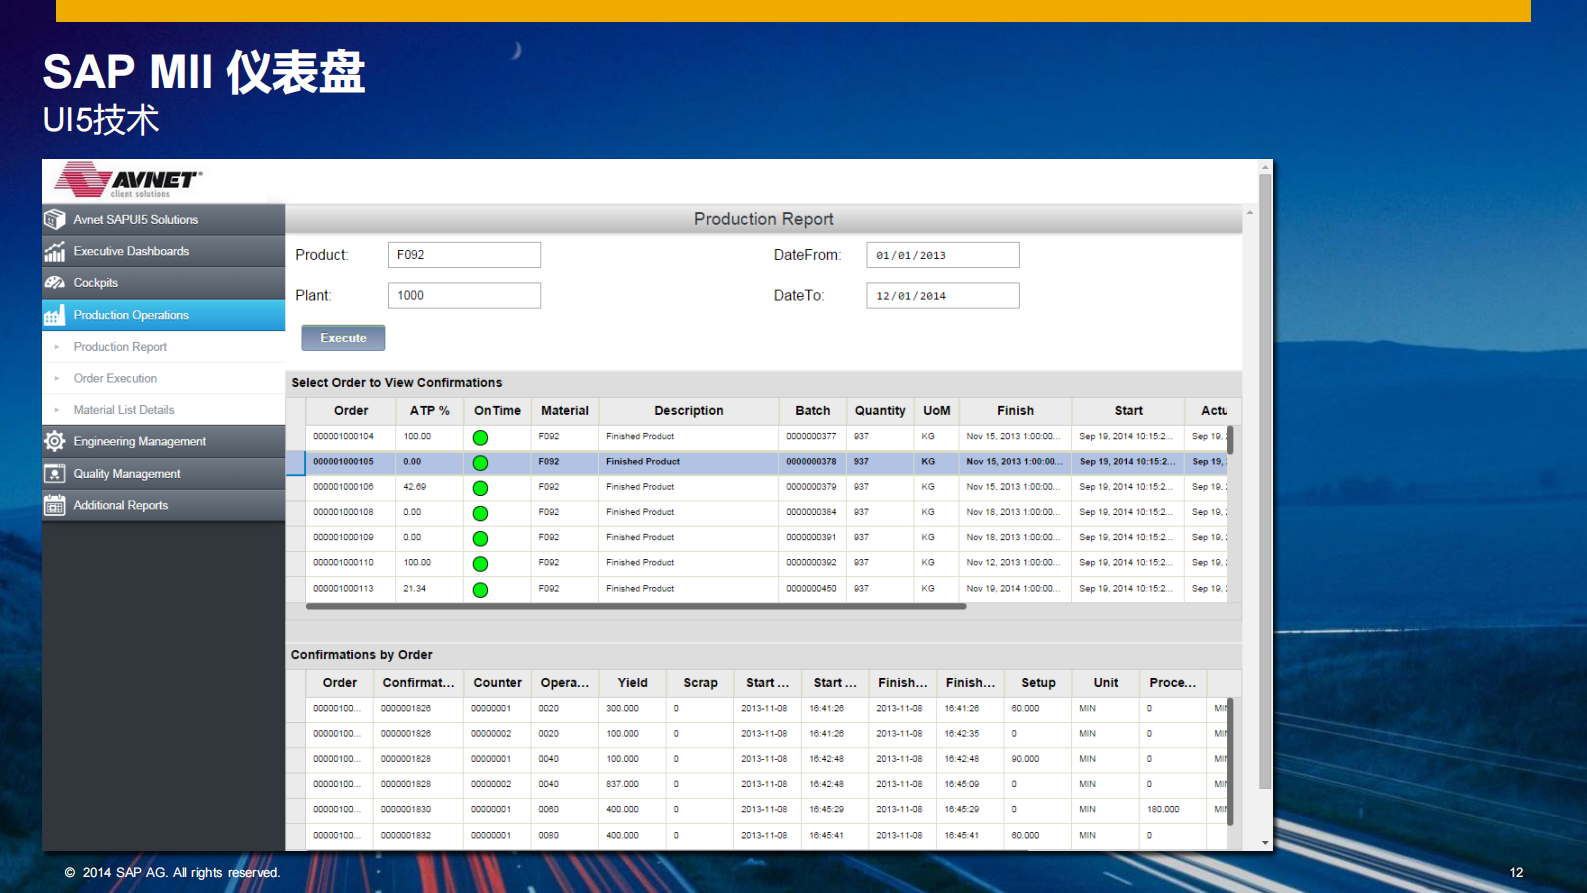Open Additional Reports menu item
Screen dimensions: 1587x893
[163, 505]
